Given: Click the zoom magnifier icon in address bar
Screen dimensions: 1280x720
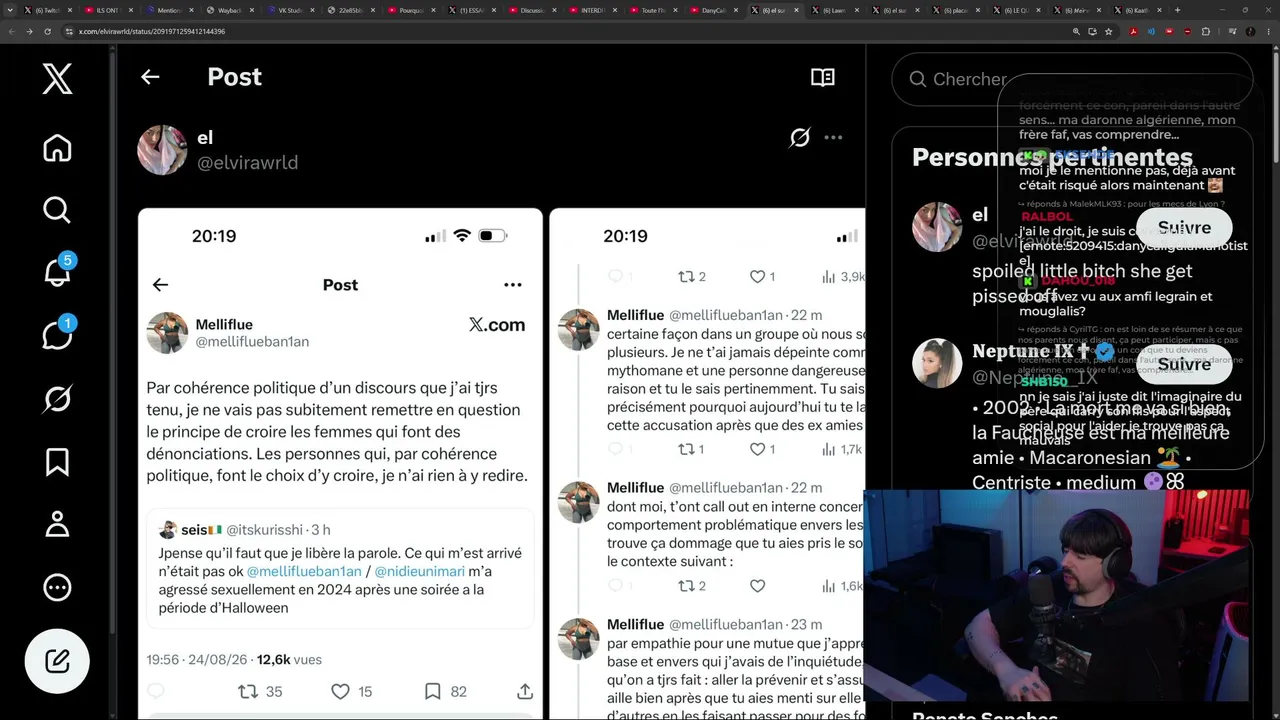Looking at the screenshot, I should (x=1076, y=31).
